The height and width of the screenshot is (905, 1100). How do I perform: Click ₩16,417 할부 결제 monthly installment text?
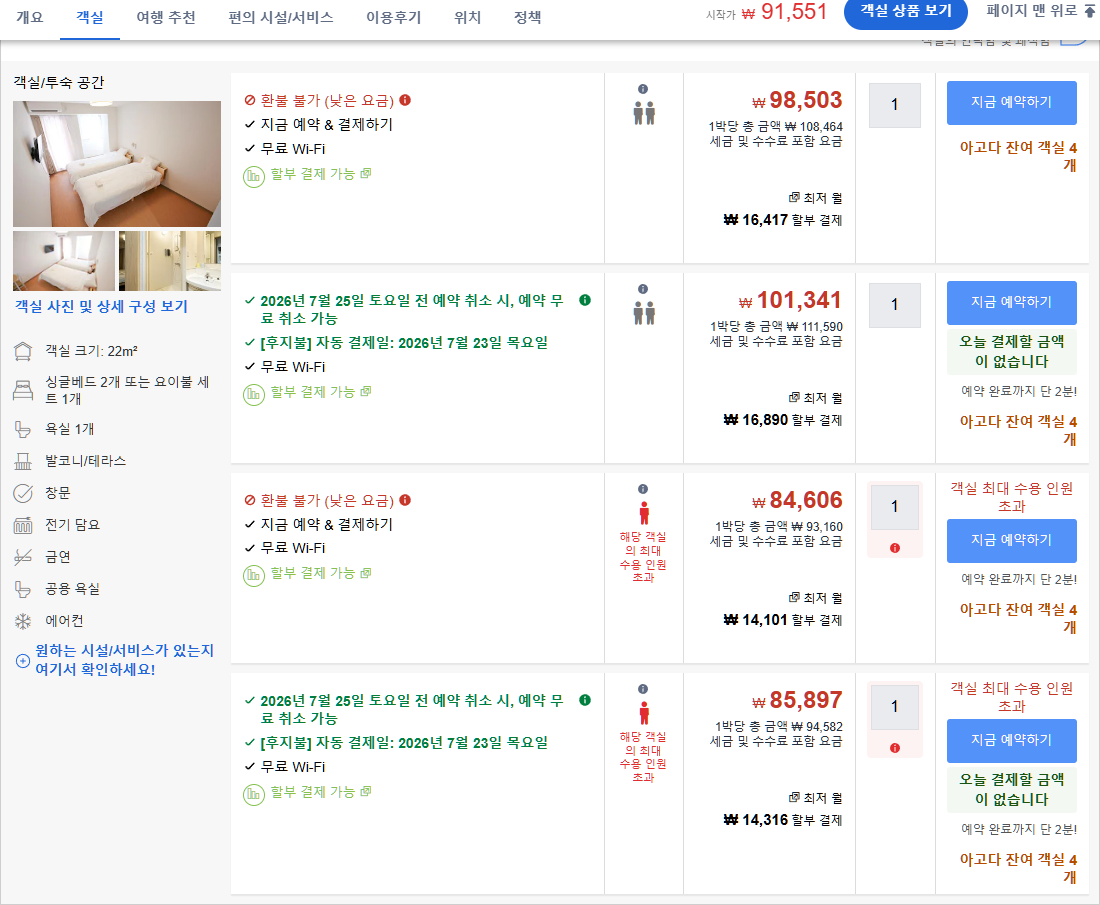[x=782, y=220]
